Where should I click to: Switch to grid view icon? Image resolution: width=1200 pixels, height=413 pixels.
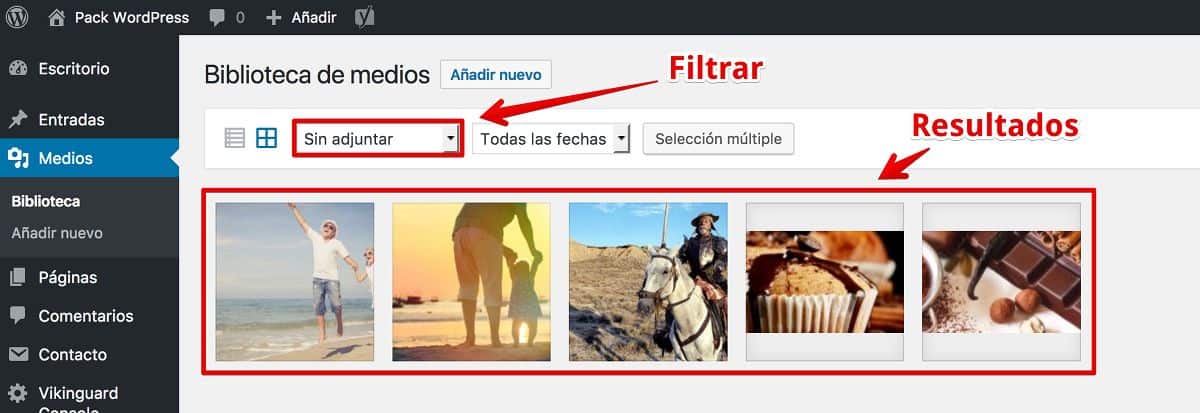pos(267,138)
